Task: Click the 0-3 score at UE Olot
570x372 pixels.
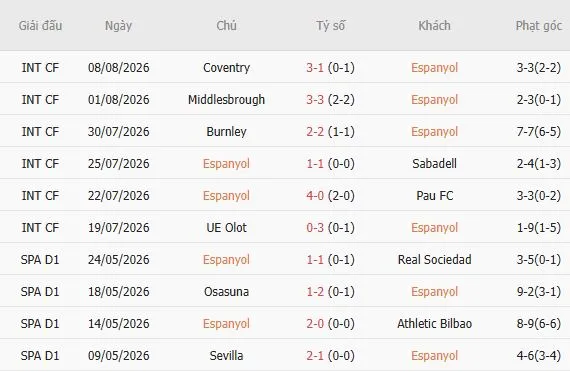Action: [315, 228]
